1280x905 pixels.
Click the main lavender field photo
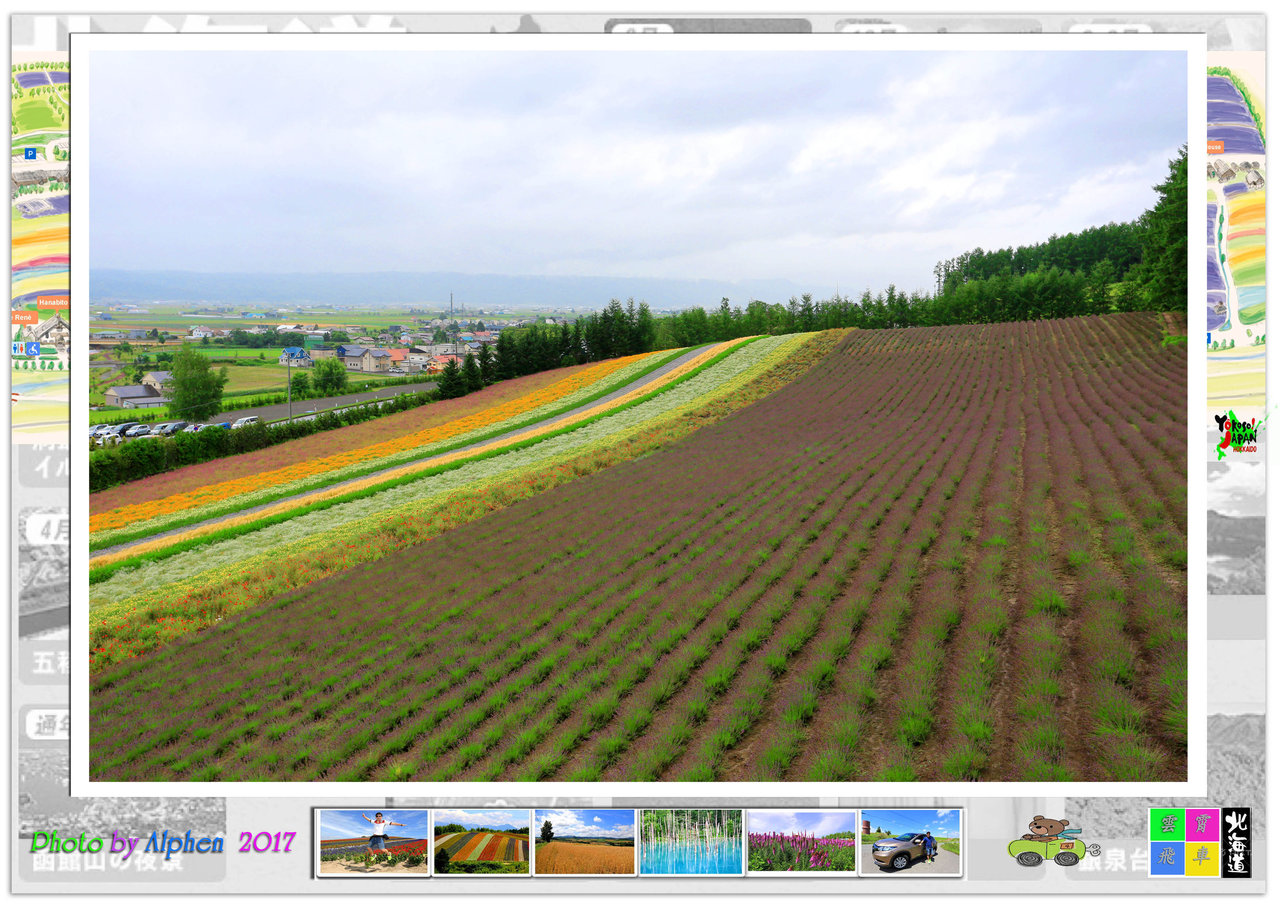(x=638, y=416)
